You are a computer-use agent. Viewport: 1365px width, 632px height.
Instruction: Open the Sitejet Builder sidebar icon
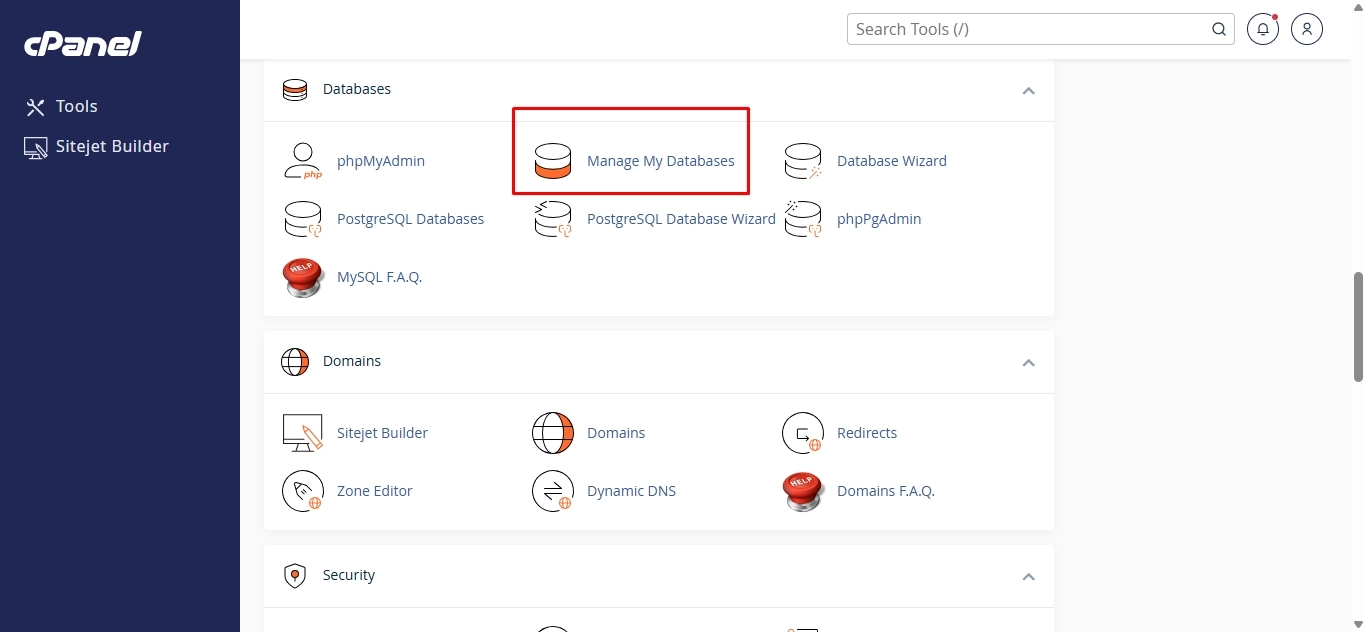point(36,148)
